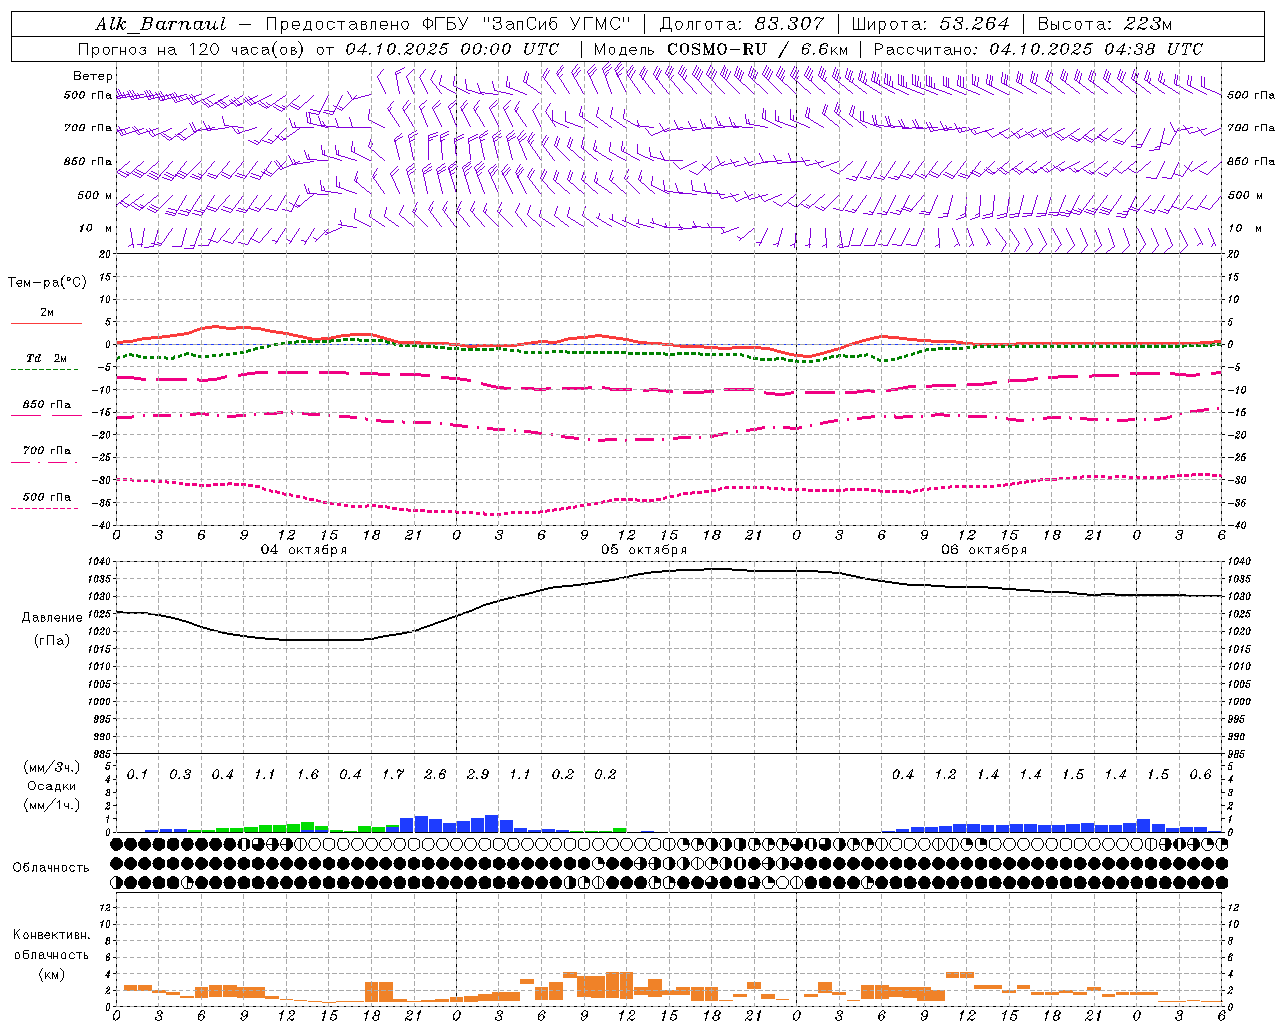Click the date label '04 октября'

click(304, 549)
